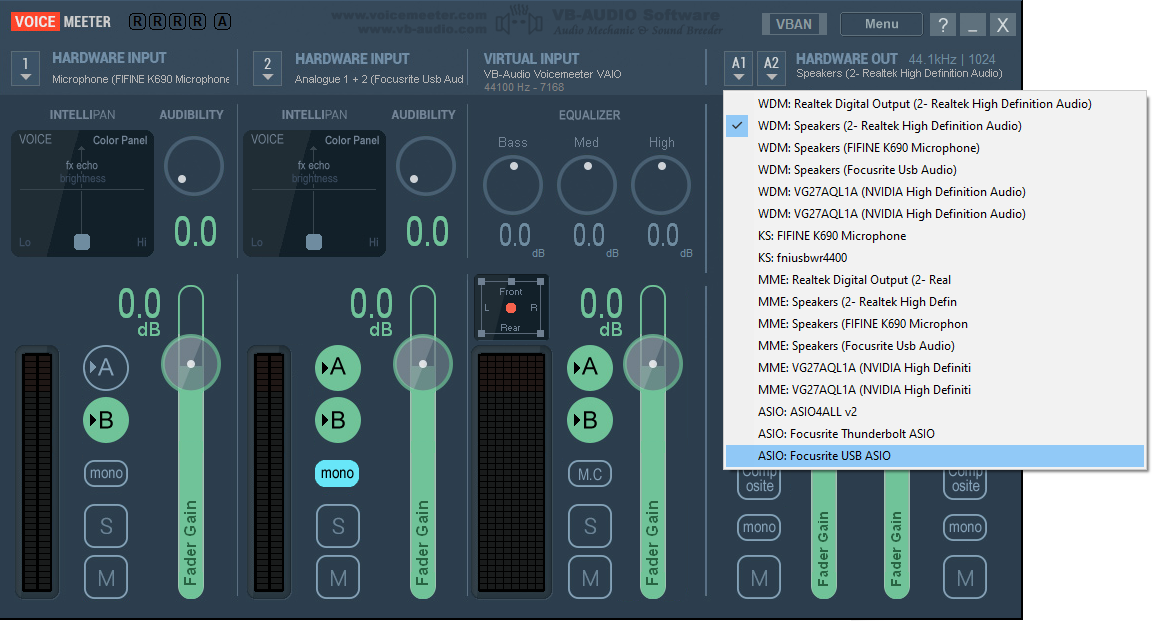Click Microphone (FIFINE K690 Microphone) input name
Viewport: 1156px width, 621px height.
pyautogui.click(x=141, y=79)
